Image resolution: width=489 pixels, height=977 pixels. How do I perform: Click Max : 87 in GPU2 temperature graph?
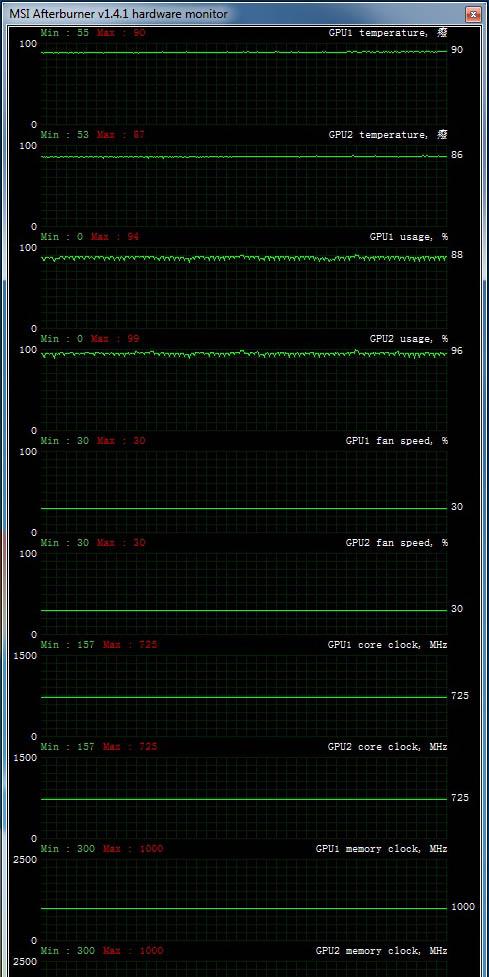[x=121, y=135]
